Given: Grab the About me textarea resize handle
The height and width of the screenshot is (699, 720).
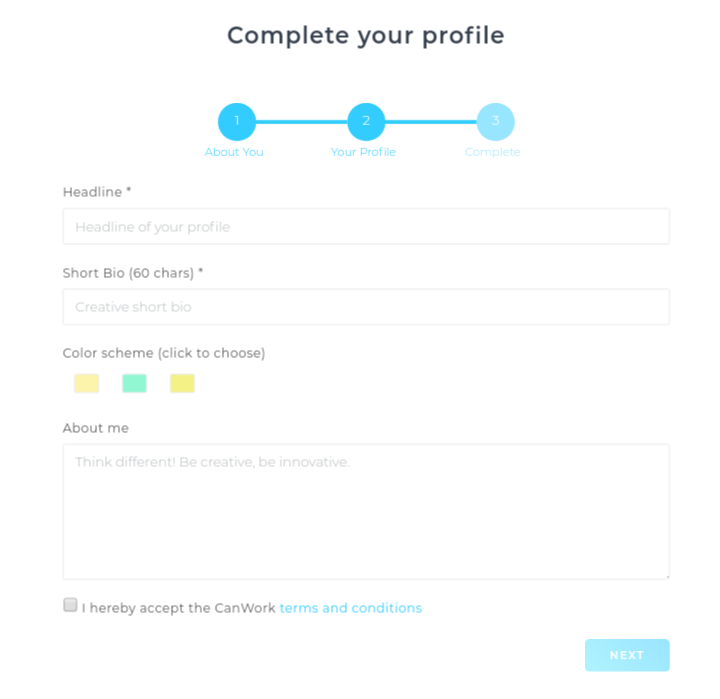Looking at the screenshot, I should [x=665, y=575].
